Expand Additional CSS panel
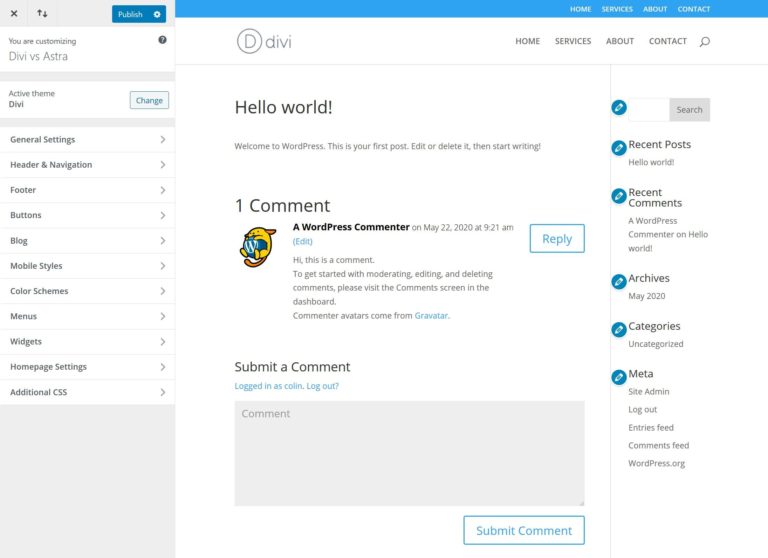Image resolution: width=768 pixels, height=558 pixels. pyautogui.click(x=87, y=392)
